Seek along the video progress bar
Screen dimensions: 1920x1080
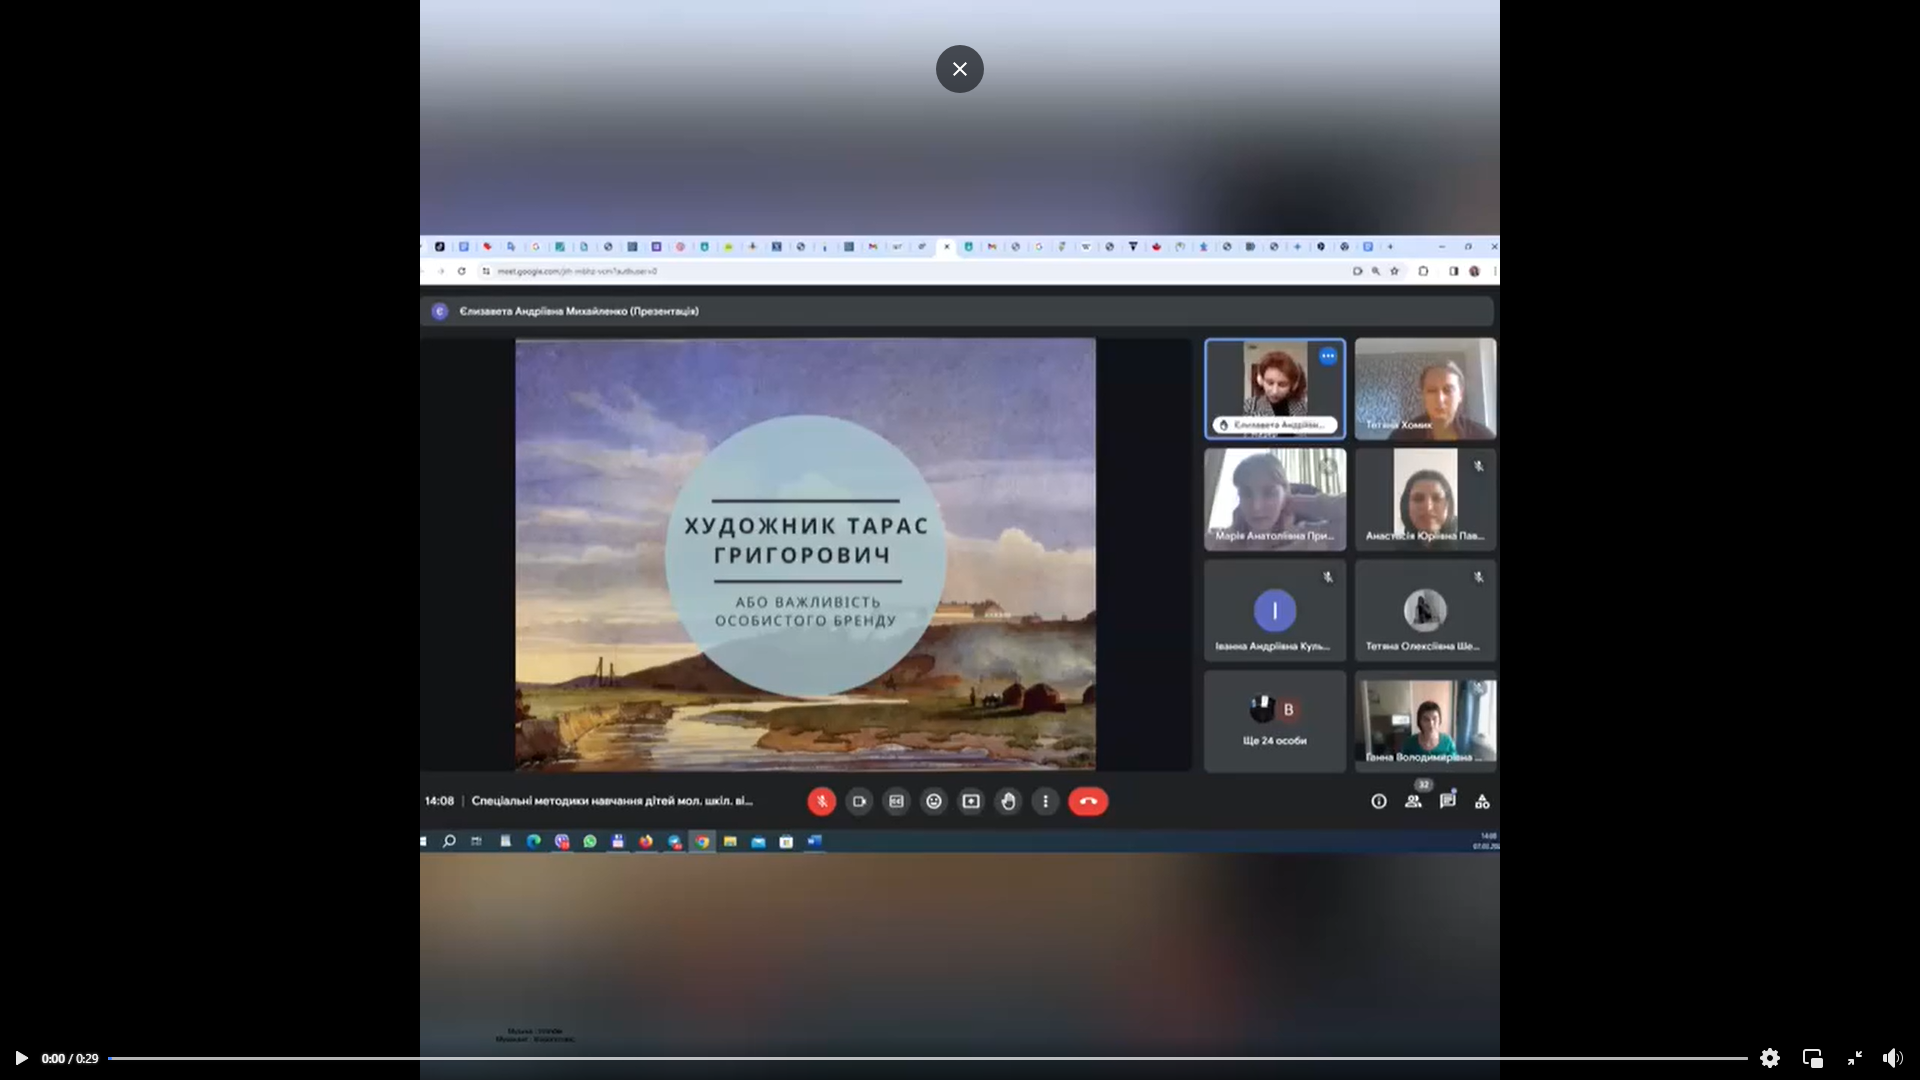pos(927,1058)
